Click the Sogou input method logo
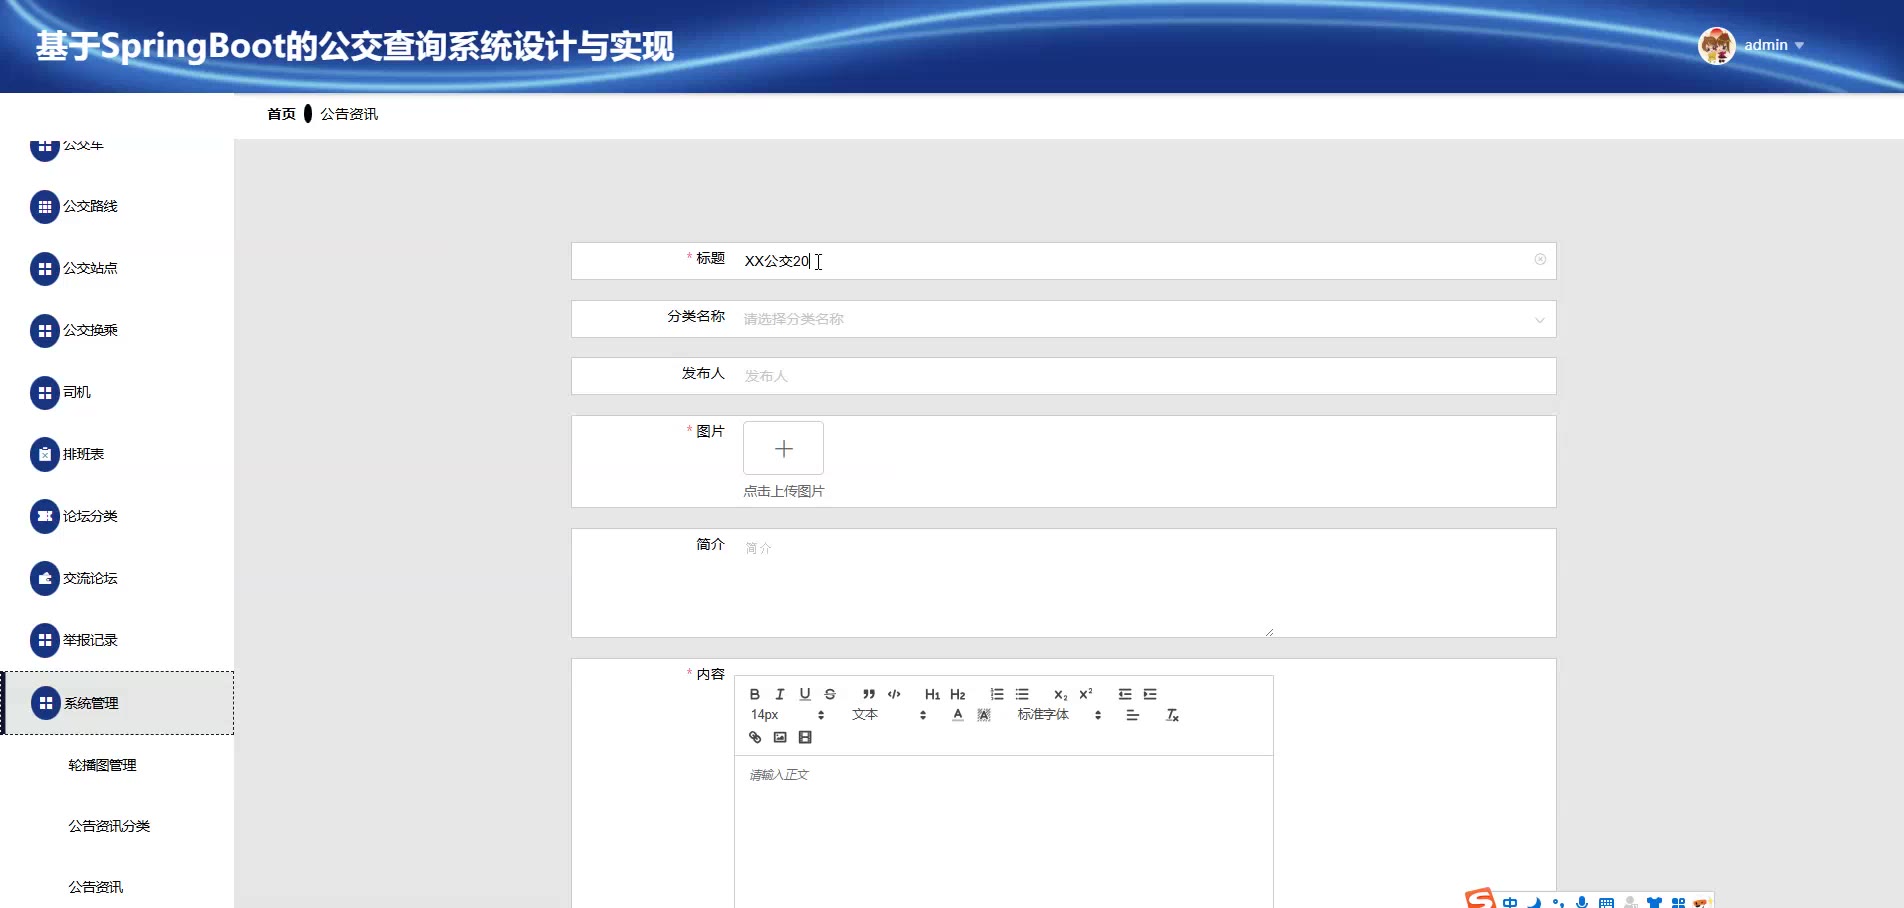The height and width of the screenshot is (908, 1904). pyautogui.click(x=1481, y=899)
